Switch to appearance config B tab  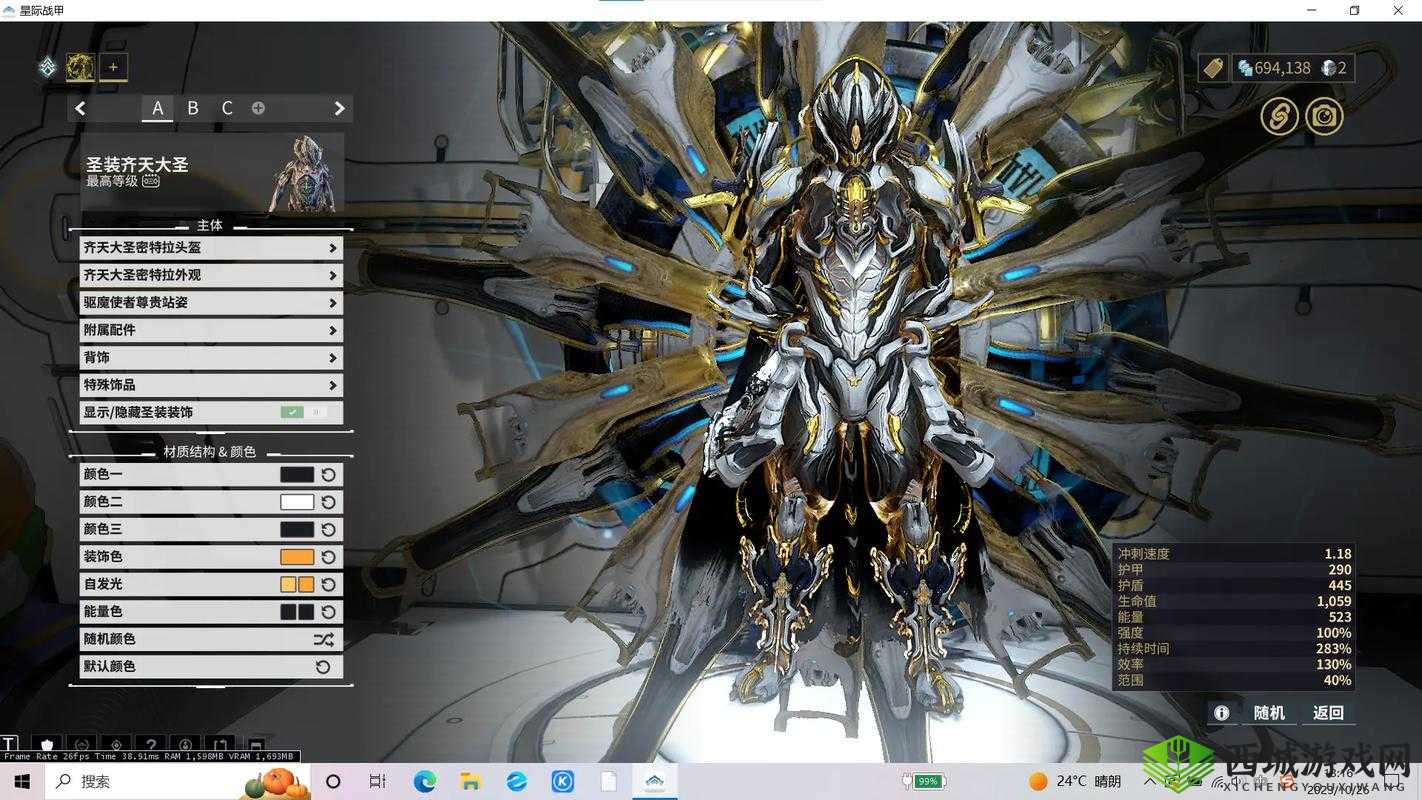coord(193,108)
